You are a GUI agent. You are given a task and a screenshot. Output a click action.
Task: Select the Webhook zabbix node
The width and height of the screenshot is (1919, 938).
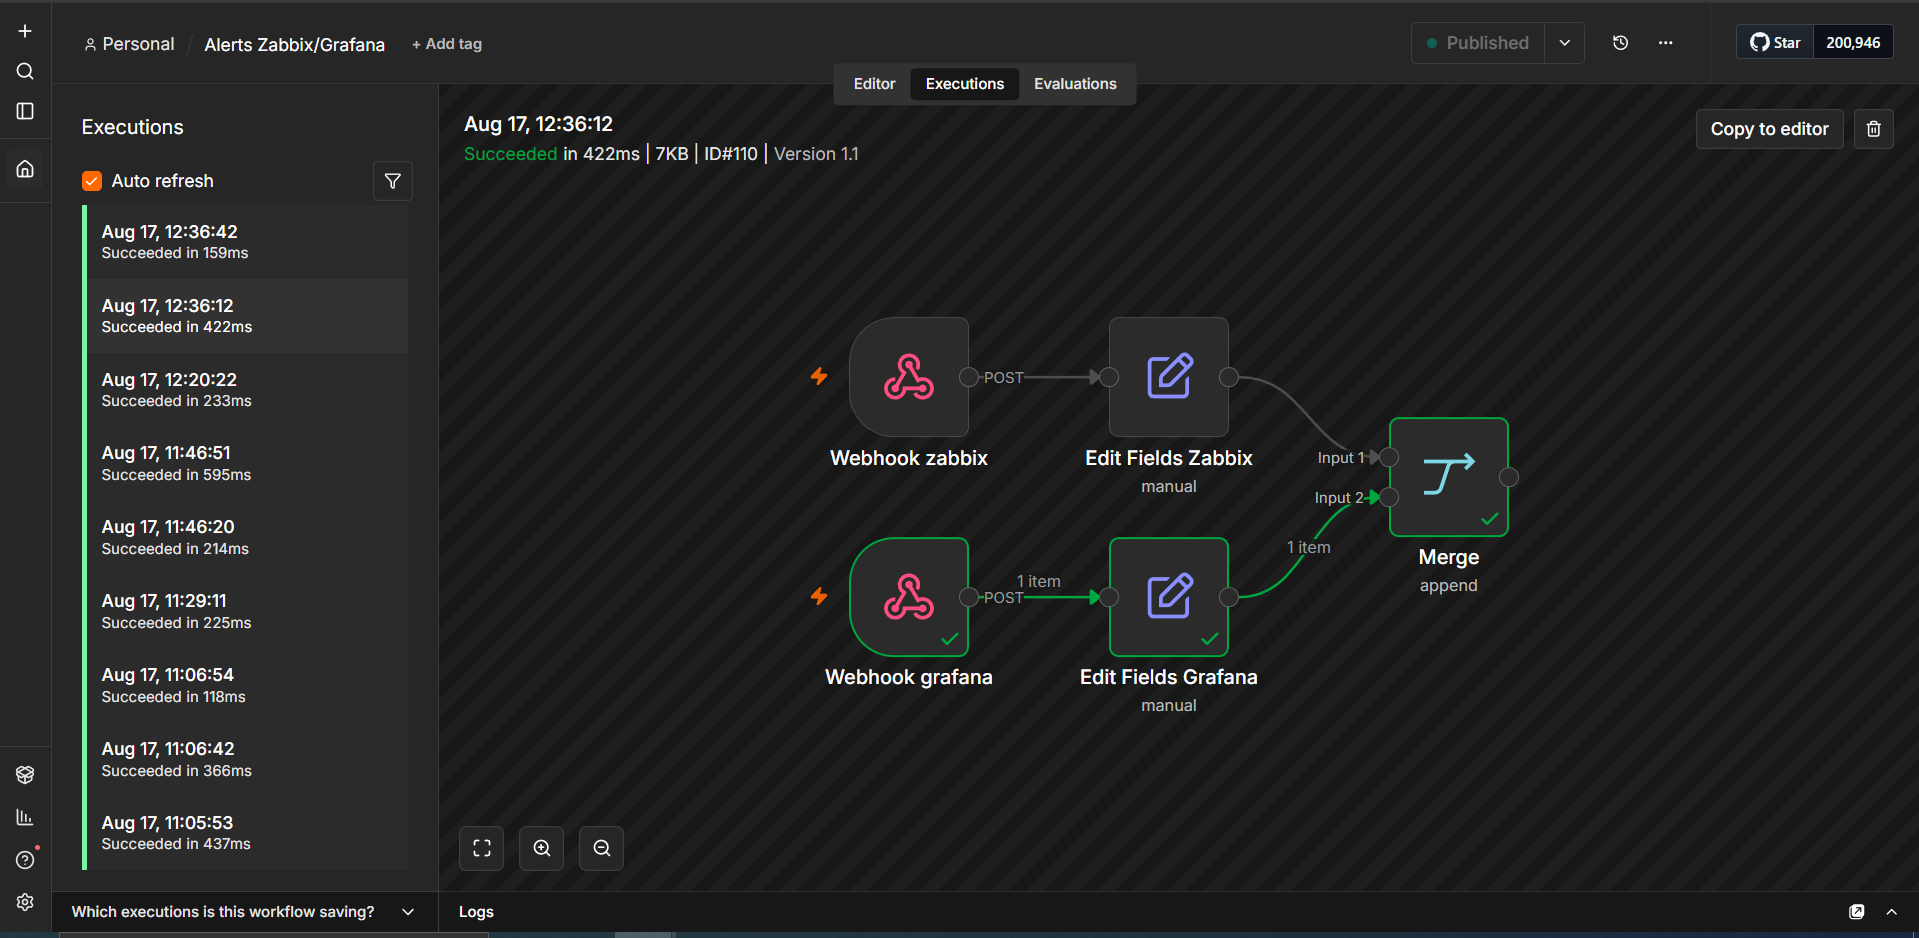coord(909,377)
